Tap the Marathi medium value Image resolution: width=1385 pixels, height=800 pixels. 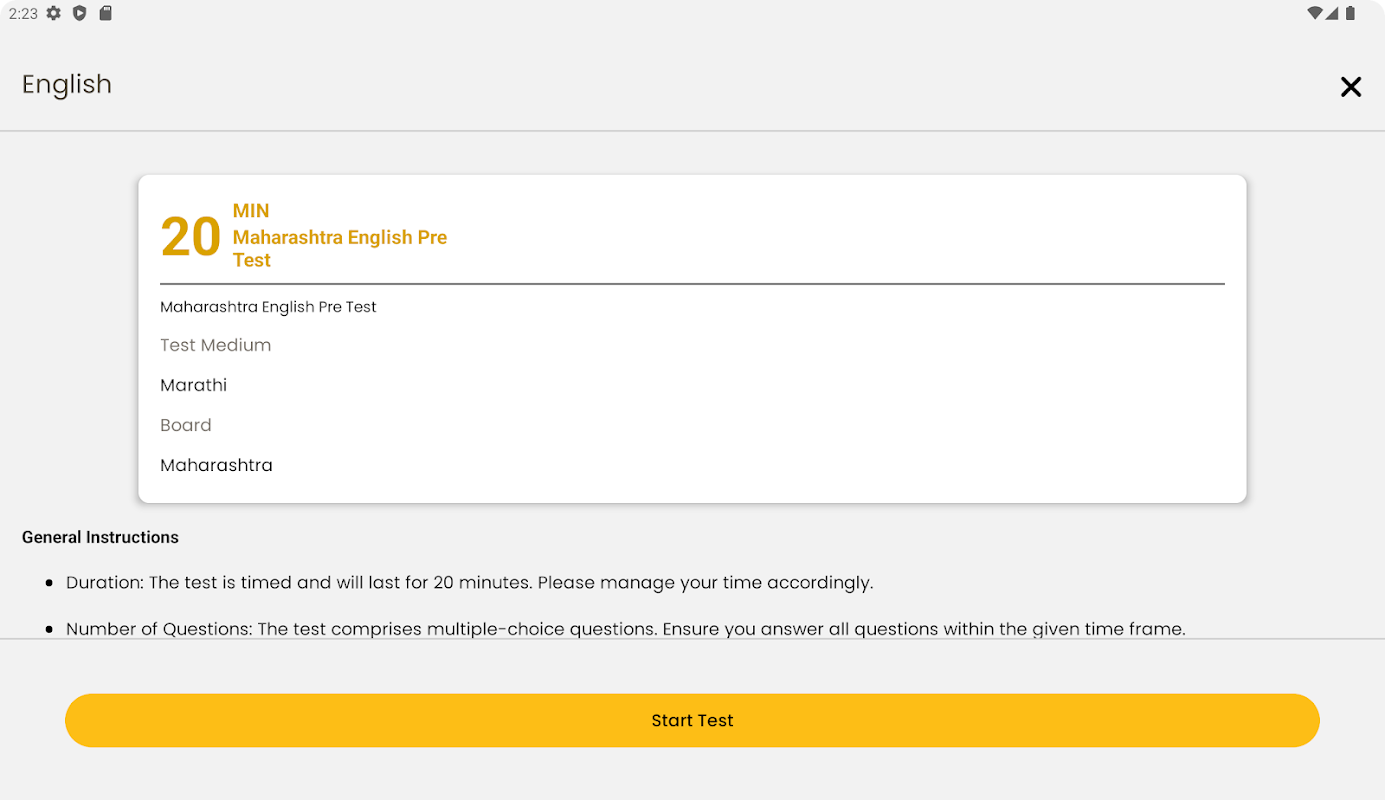[x=193, y=385]
